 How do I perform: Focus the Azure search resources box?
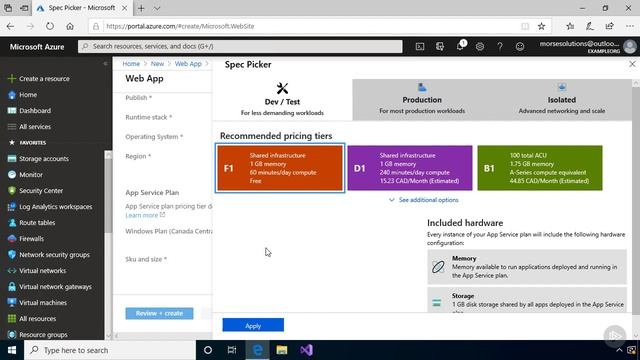(240, 47)
